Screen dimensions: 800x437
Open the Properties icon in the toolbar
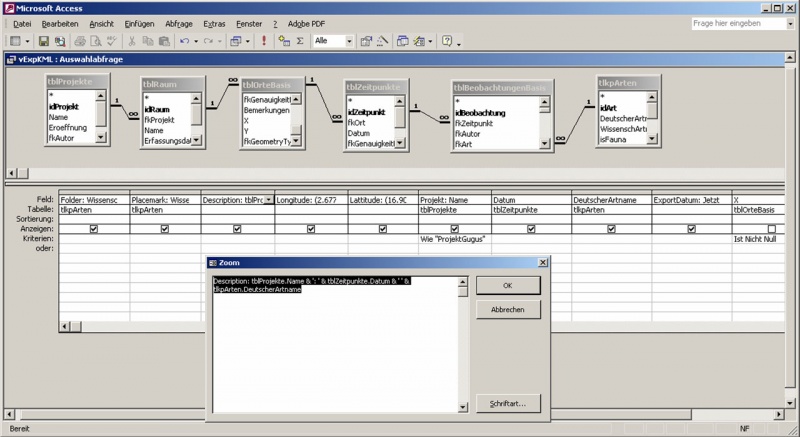tap(365, 41)
